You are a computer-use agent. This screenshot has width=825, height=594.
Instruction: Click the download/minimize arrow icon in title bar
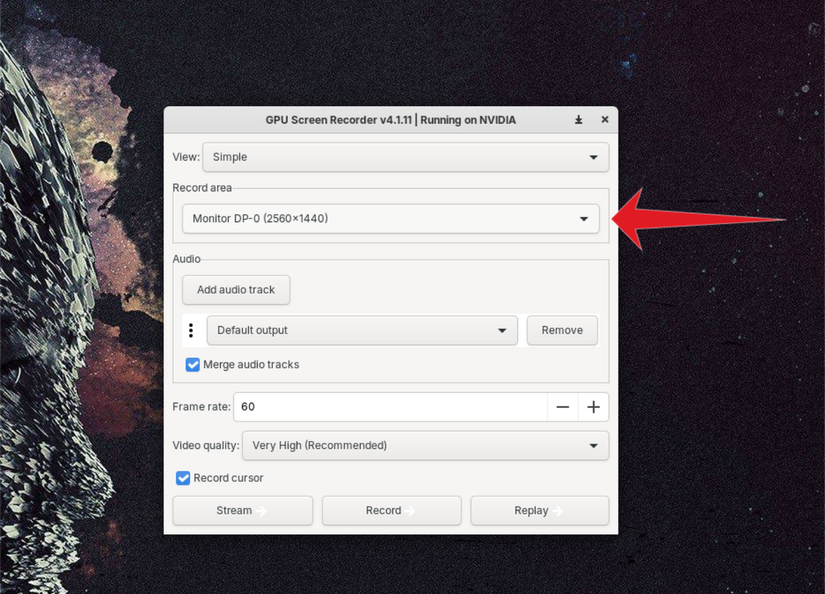pyautogui.click(x=578, y=120)
